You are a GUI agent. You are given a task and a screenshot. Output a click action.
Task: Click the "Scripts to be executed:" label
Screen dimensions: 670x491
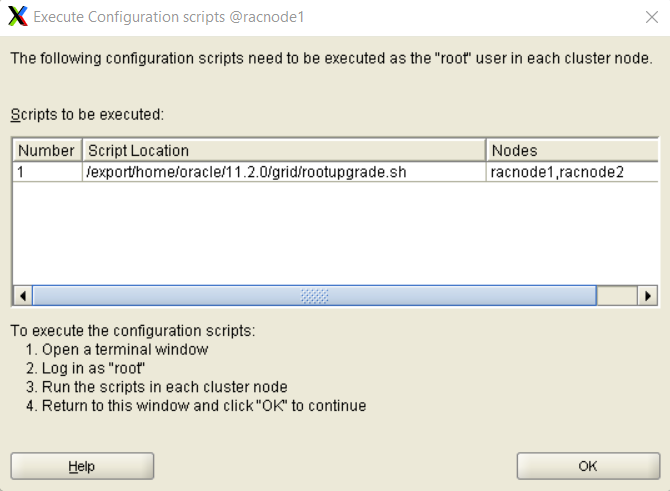[x=87, y=115]
